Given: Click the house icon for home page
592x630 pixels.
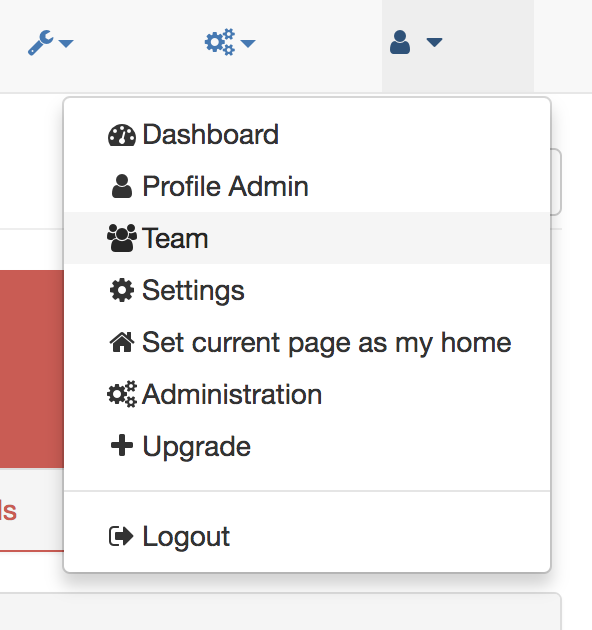Looking at the screenshot, I should 122,342.
